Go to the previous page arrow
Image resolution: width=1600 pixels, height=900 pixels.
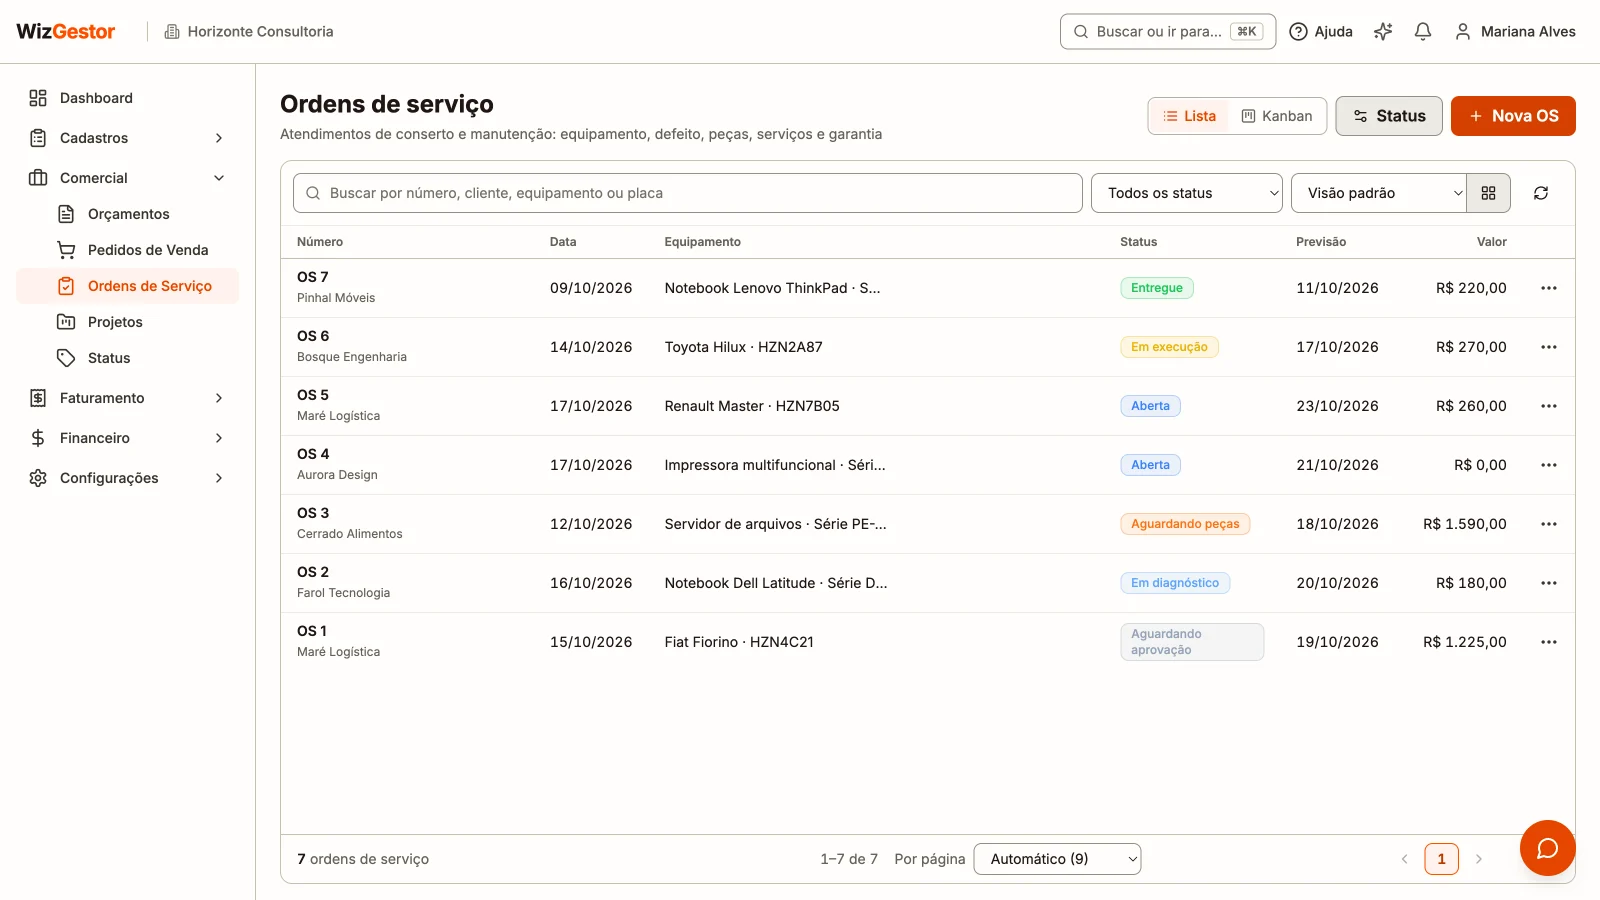click(x=1404, y=859)
